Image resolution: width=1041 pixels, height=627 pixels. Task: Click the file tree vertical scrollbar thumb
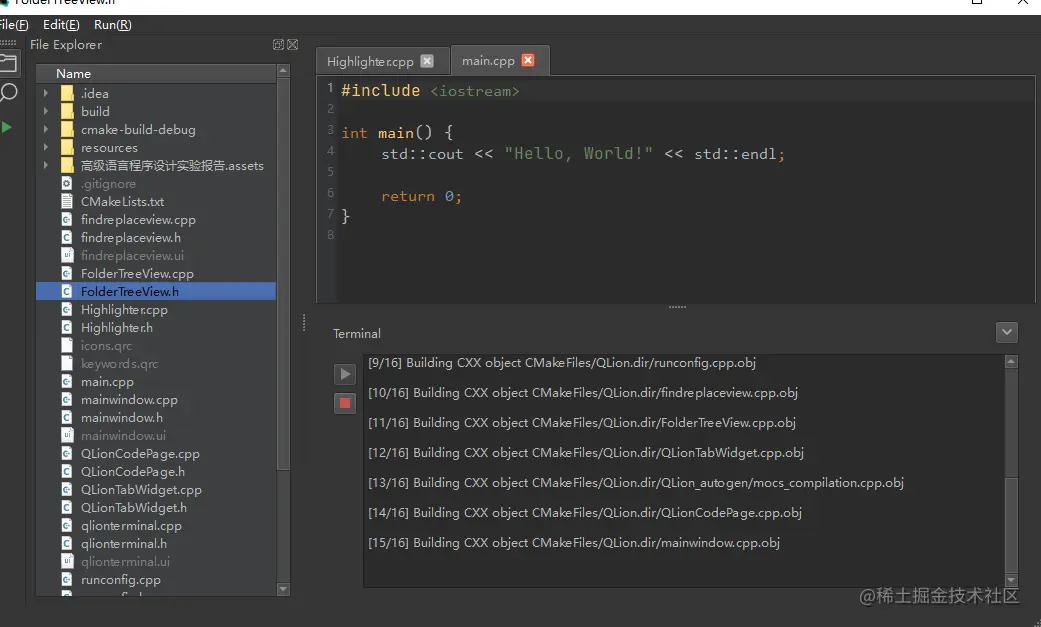pyautogui.click(x=283, y=274)
